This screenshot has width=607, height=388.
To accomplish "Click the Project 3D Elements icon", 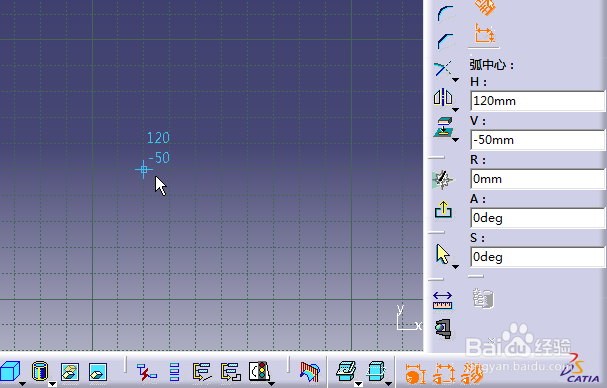I will point(443,127).
